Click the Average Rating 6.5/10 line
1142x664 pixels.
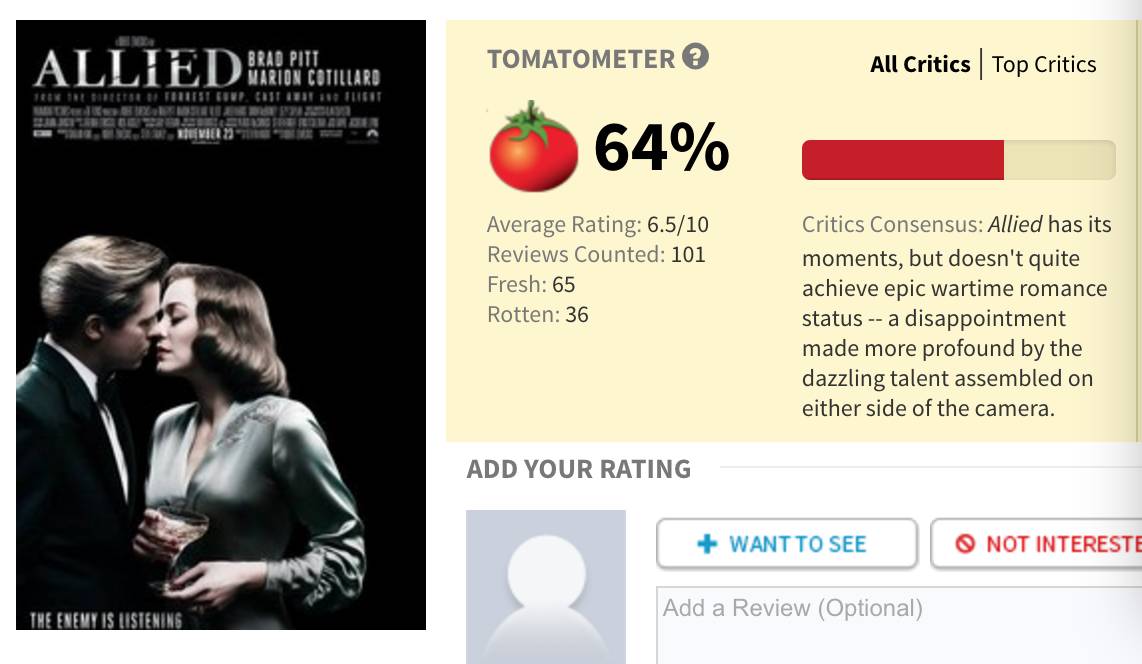[x=597, y=224]
